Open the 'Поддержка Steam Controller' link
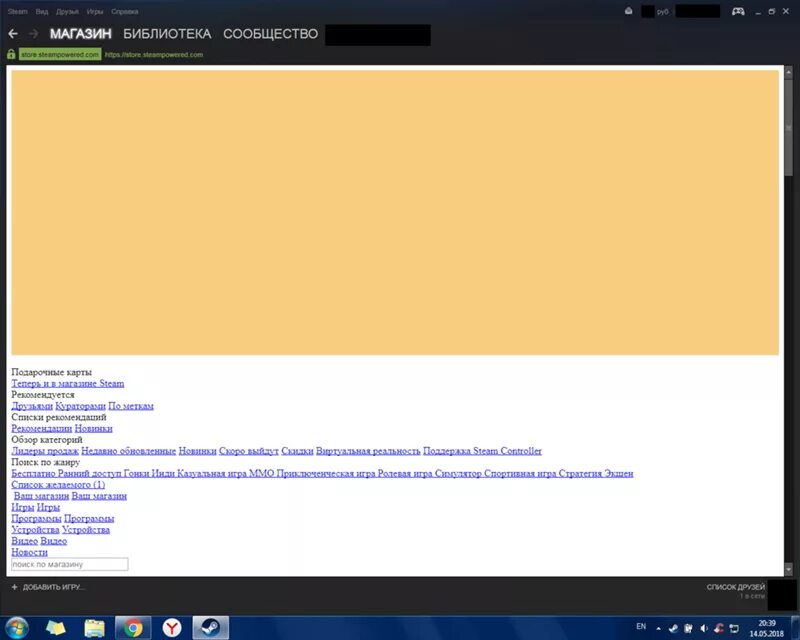The width and height of the screenshot is (800, 640). coord(482,451)
